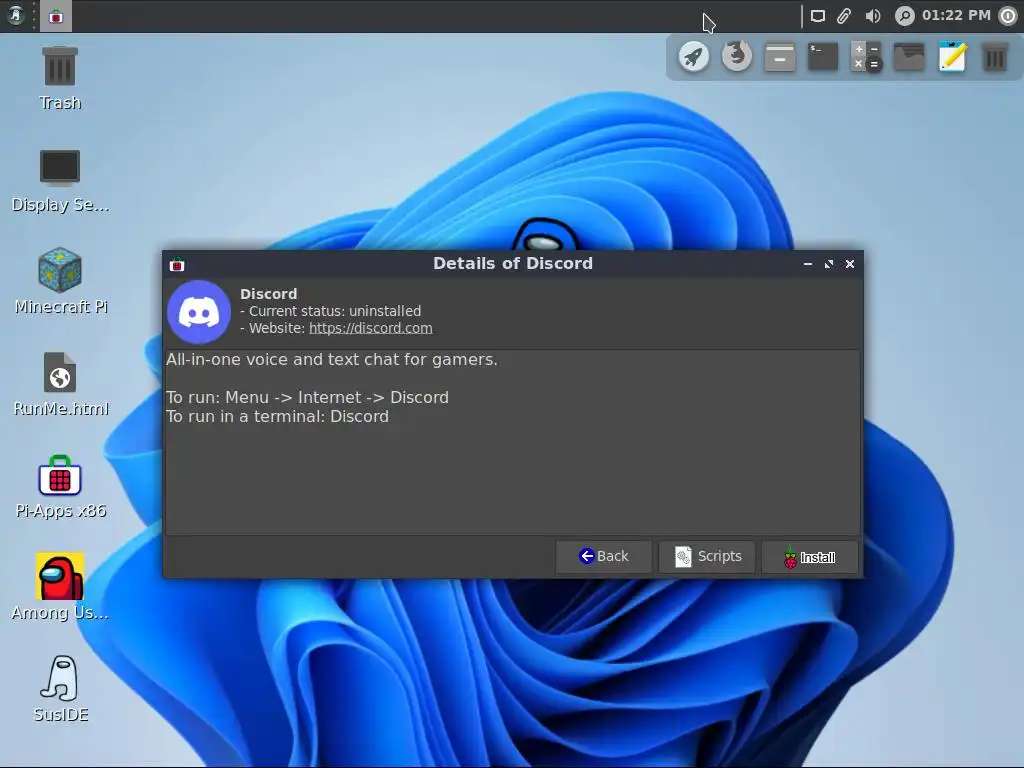
Task: Select the Pi-Apps taskbar window button
Action: click(56, 16)
